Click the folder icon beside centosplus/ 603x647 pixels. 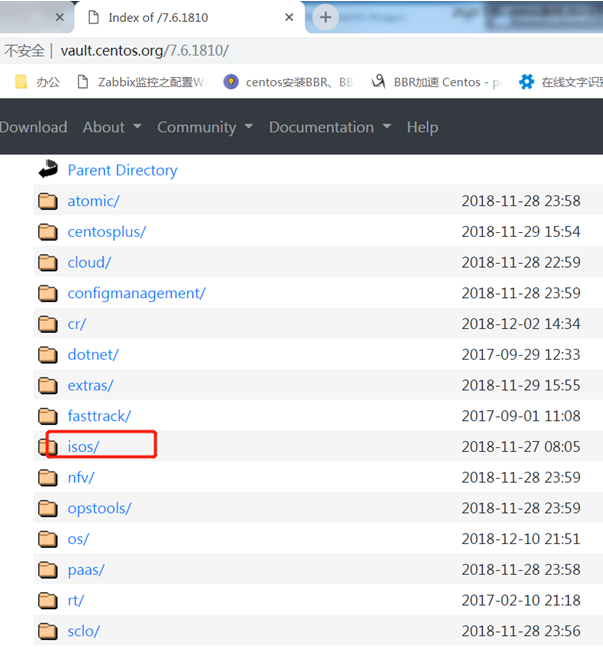pos(48,231)
